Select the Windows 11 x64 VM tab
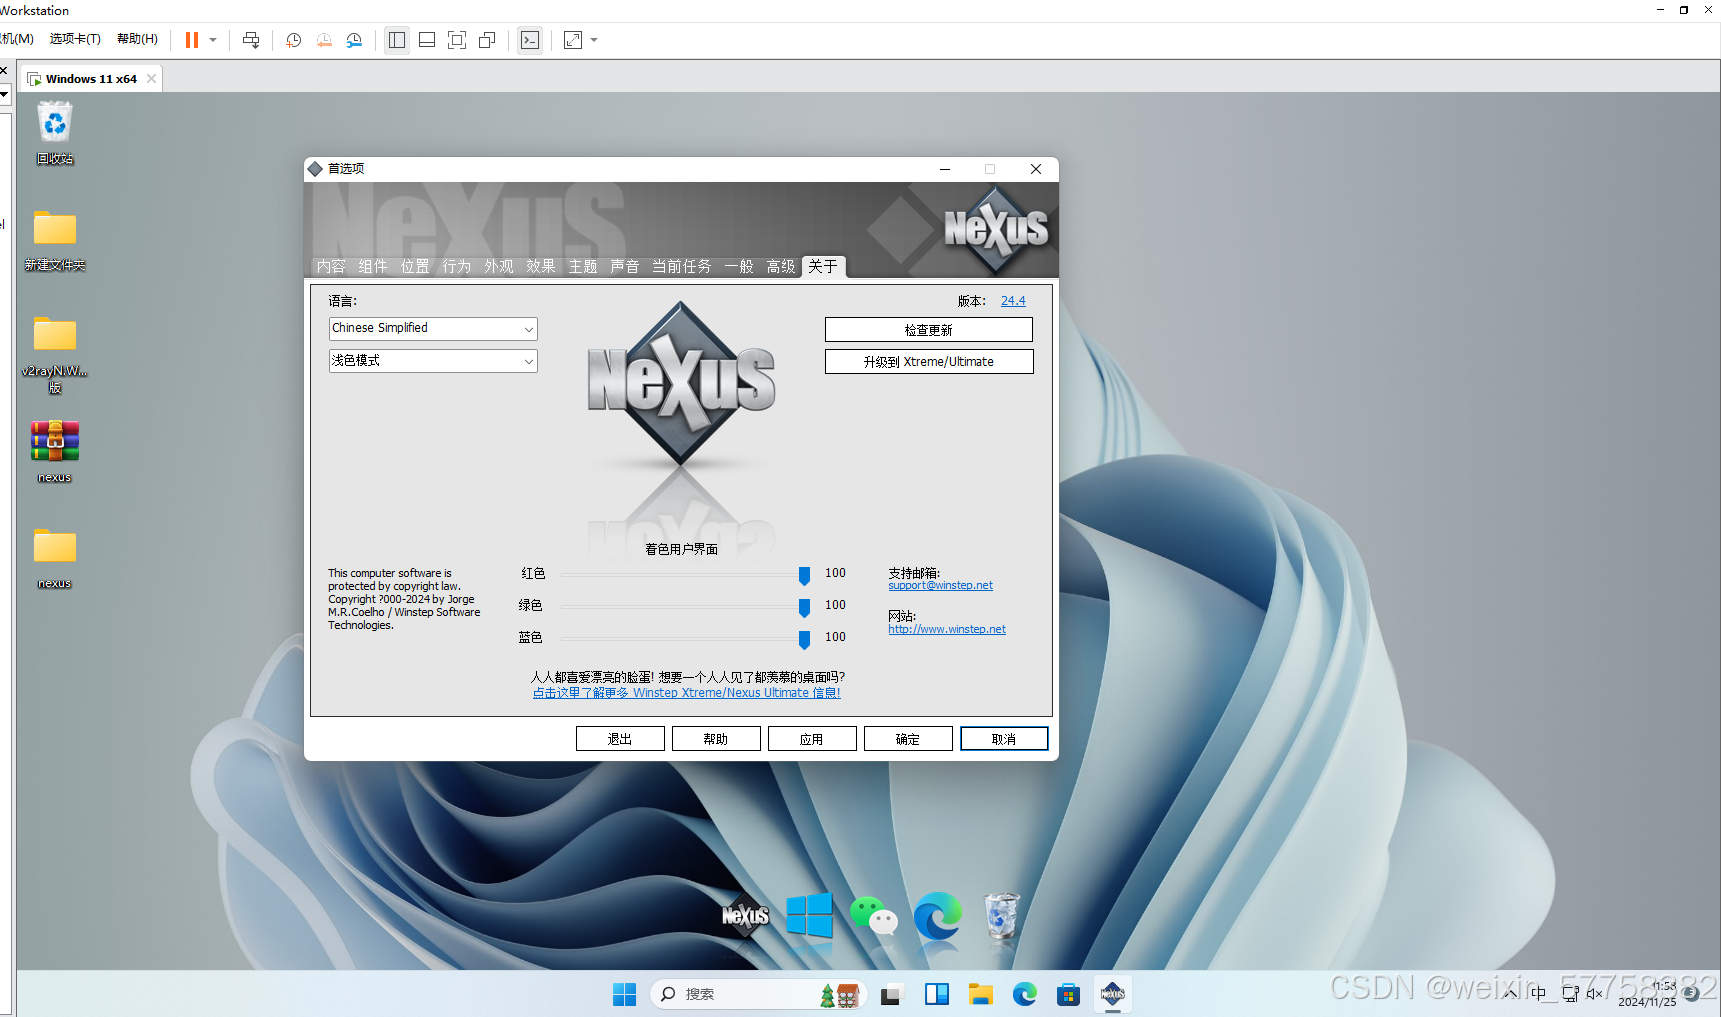This screenshot has width=1721, height=1017. 91,79
